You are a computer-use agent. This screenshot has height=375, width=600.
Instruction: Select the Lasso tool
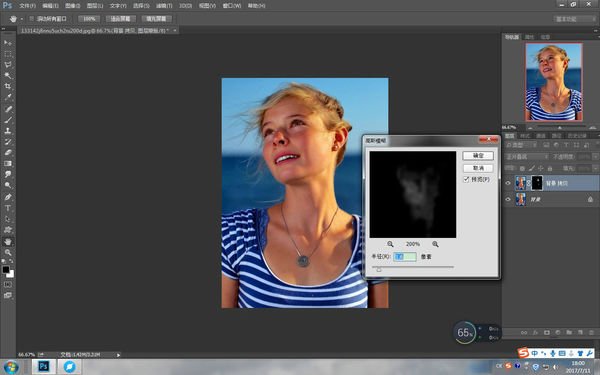8,64
